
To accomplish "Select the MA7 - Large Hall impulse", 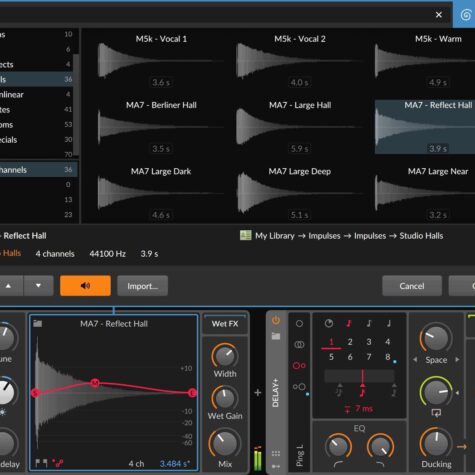I will [299, 127].
